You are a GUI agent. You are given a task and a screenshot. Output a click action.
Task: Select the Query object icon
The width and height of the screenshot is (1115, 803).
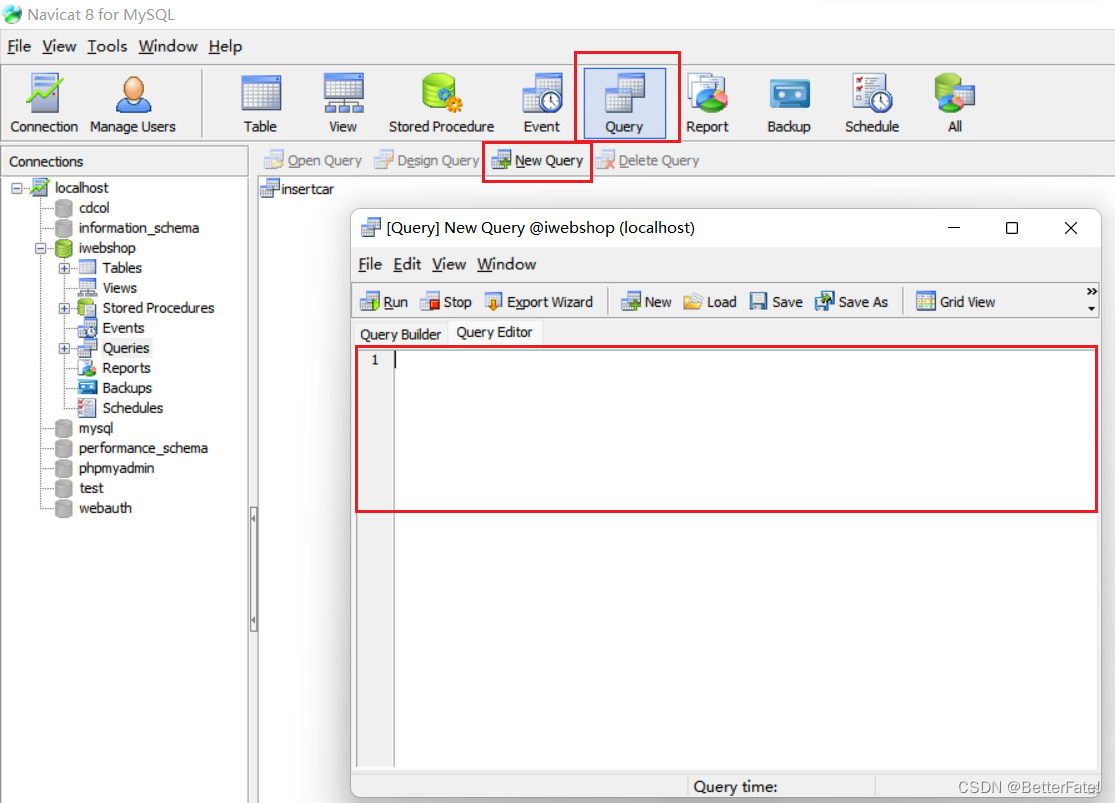pos(624,103)
